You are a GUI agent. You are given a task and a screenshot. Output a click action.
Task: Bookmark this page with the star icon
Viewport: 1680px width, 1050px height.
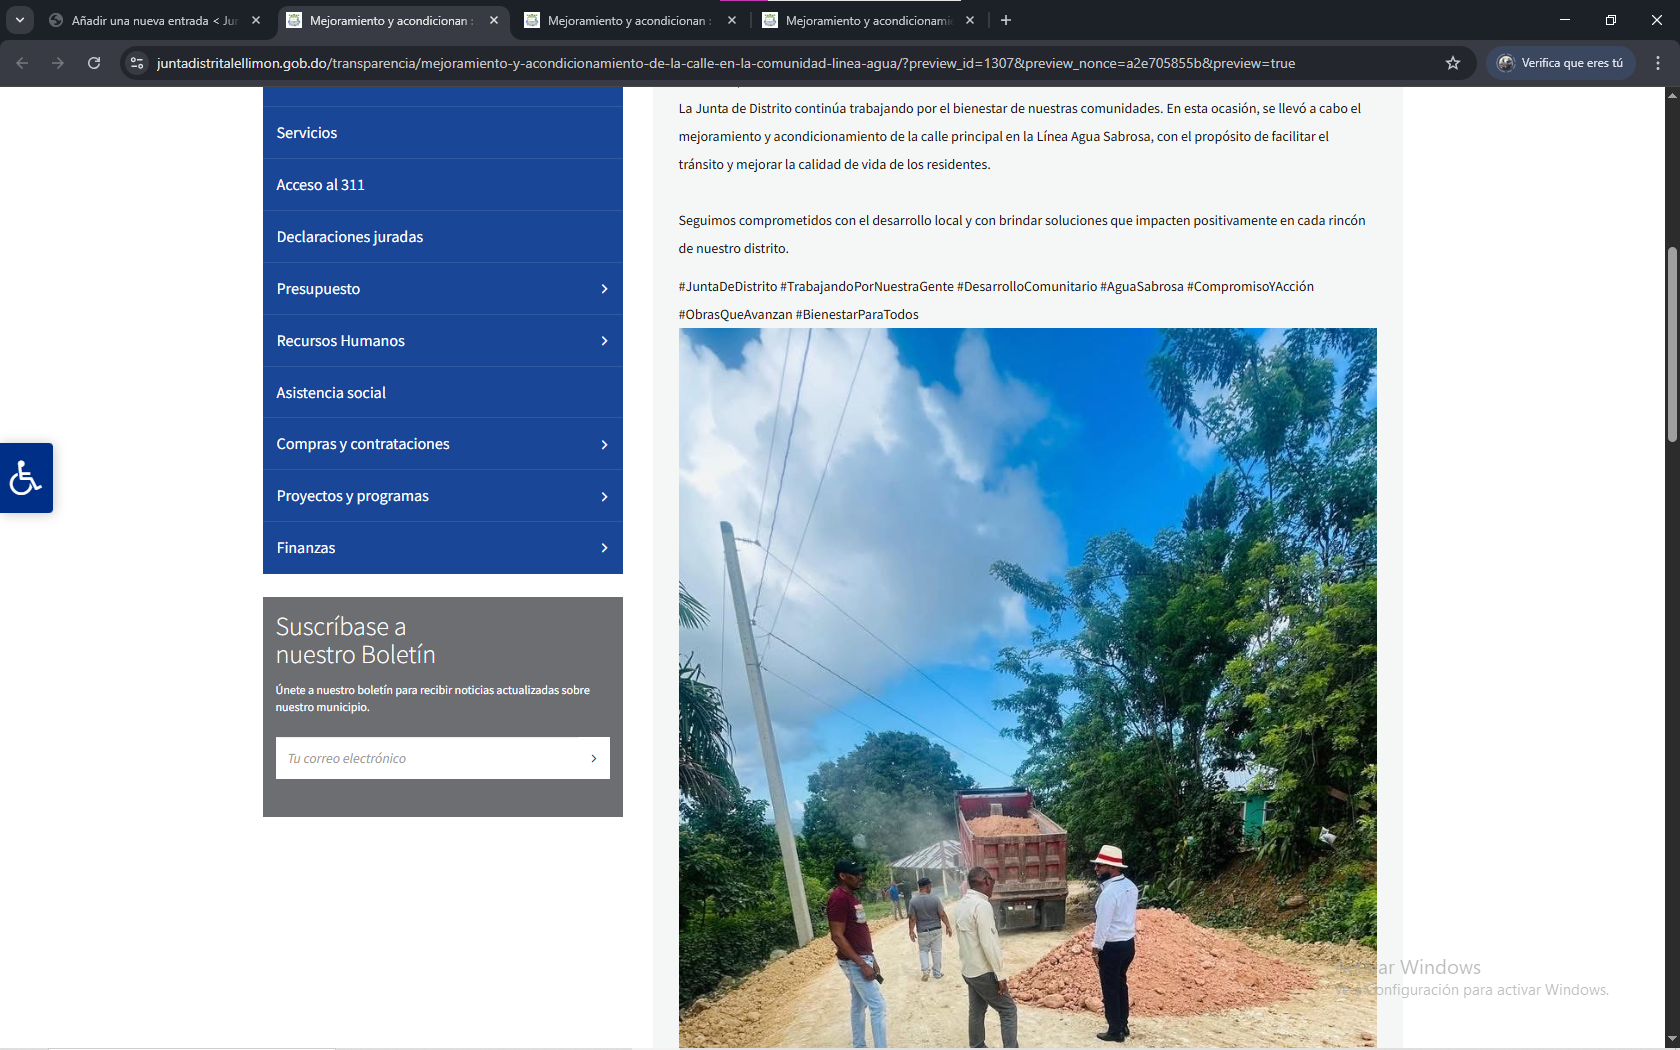pos(1453,63)
